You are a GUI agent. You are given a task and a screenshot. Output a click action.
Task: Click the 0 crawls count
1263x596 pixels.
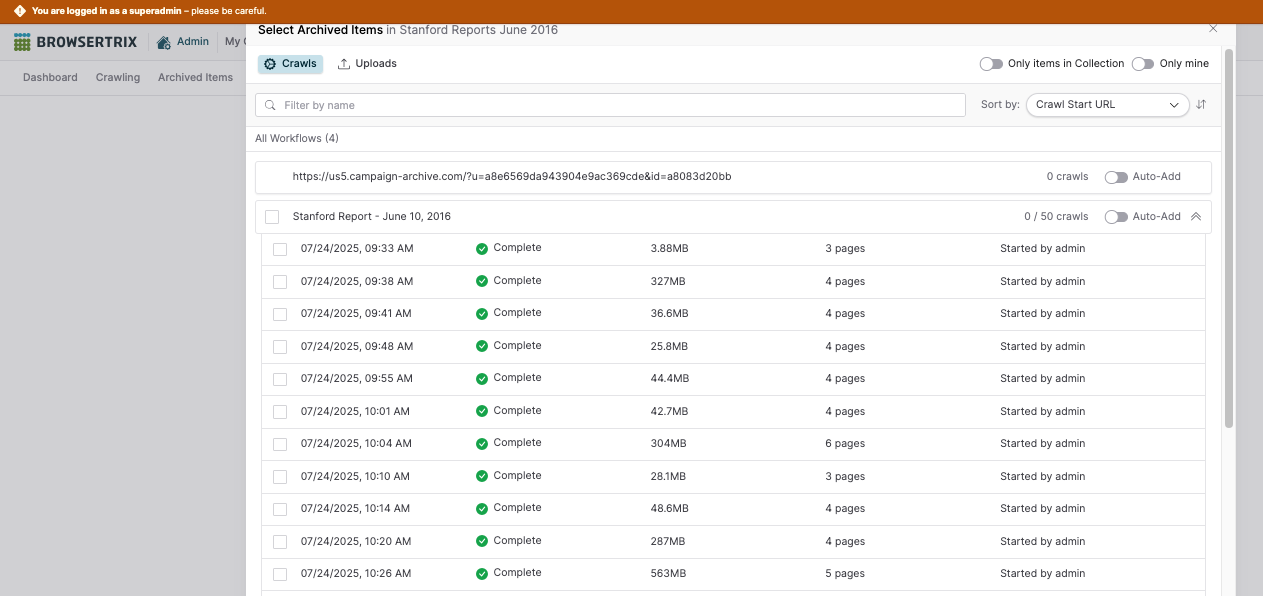point(1067,177)
